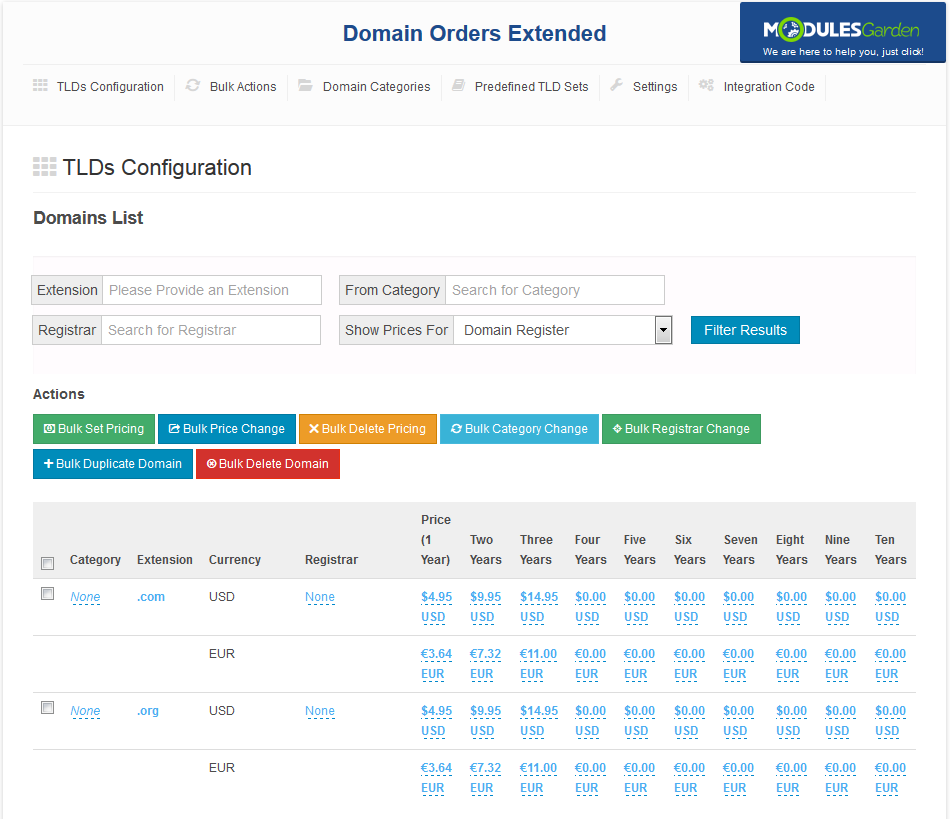Click the .com extension link
The width and height of the screenshot is (950, 819).
pos(151,597)
